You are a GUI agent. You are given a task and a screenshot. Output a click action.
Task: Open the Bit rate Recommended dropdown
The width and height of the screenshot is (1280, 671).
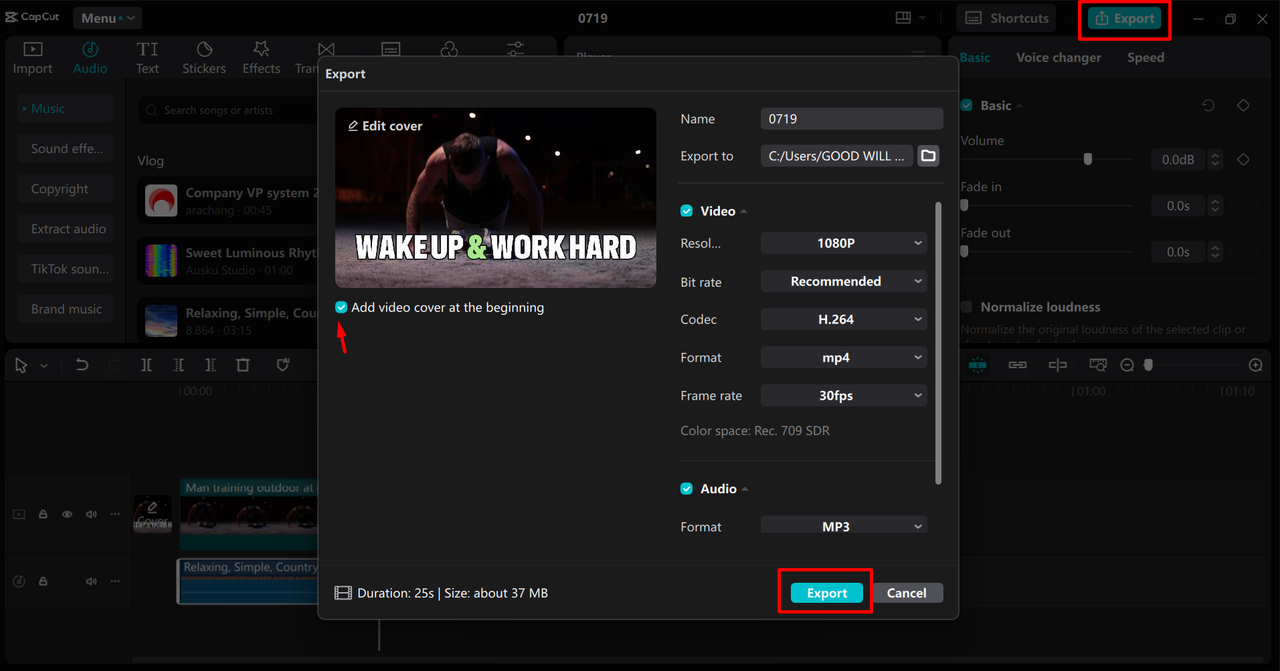844,281
